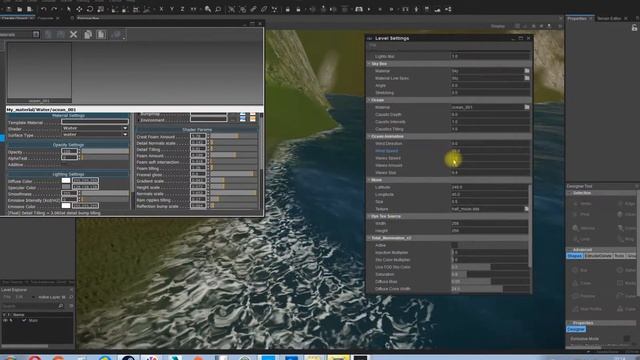Screen dimensions: 640x360
Task: Click the Opacity slider bar
Action: 105,152
